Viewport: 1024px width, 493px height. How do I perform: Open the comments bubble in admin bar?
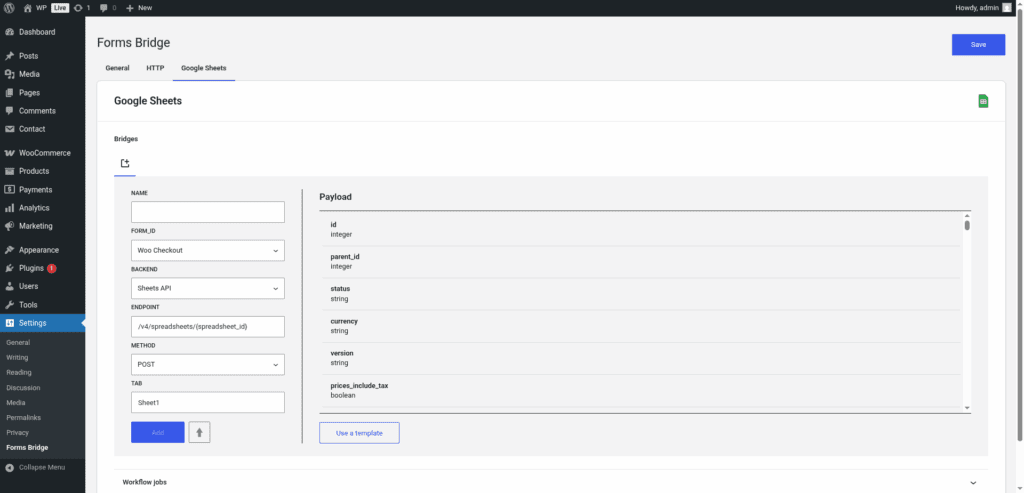108,8
